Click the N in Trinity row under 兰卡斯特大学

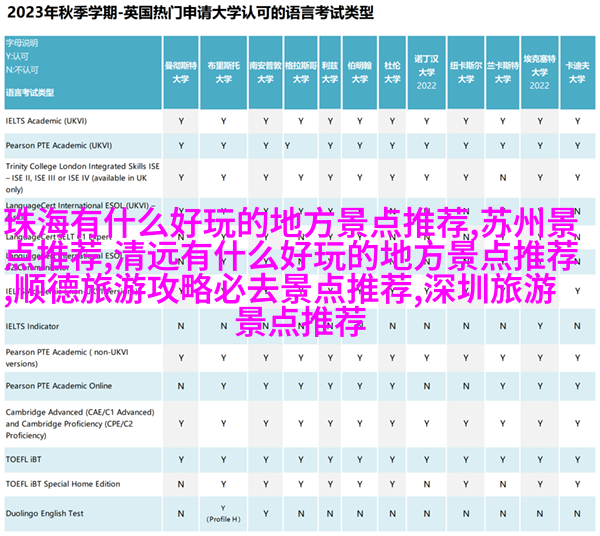(x=502, y=178)
